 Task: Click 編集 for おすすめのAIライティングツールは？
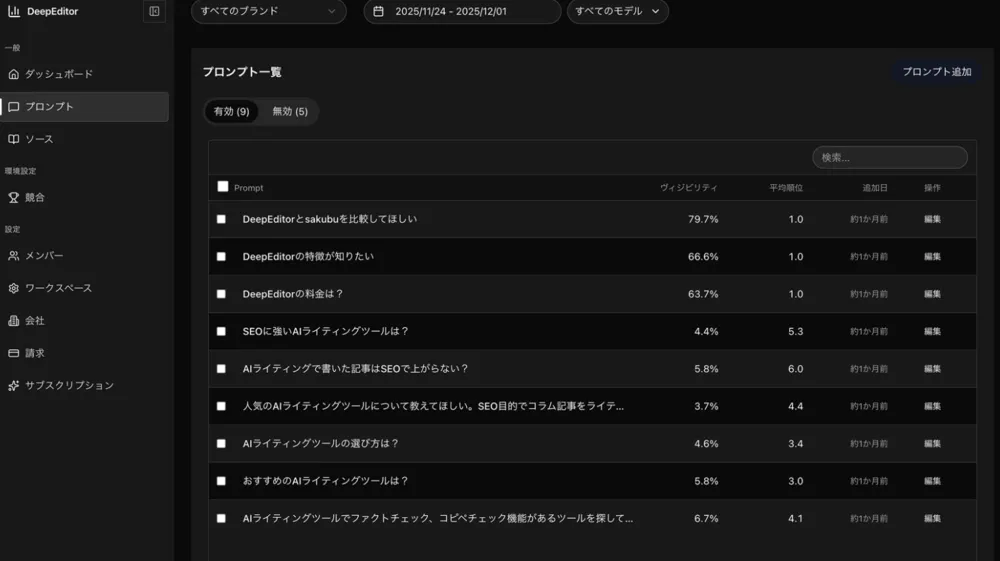point(932,481)
